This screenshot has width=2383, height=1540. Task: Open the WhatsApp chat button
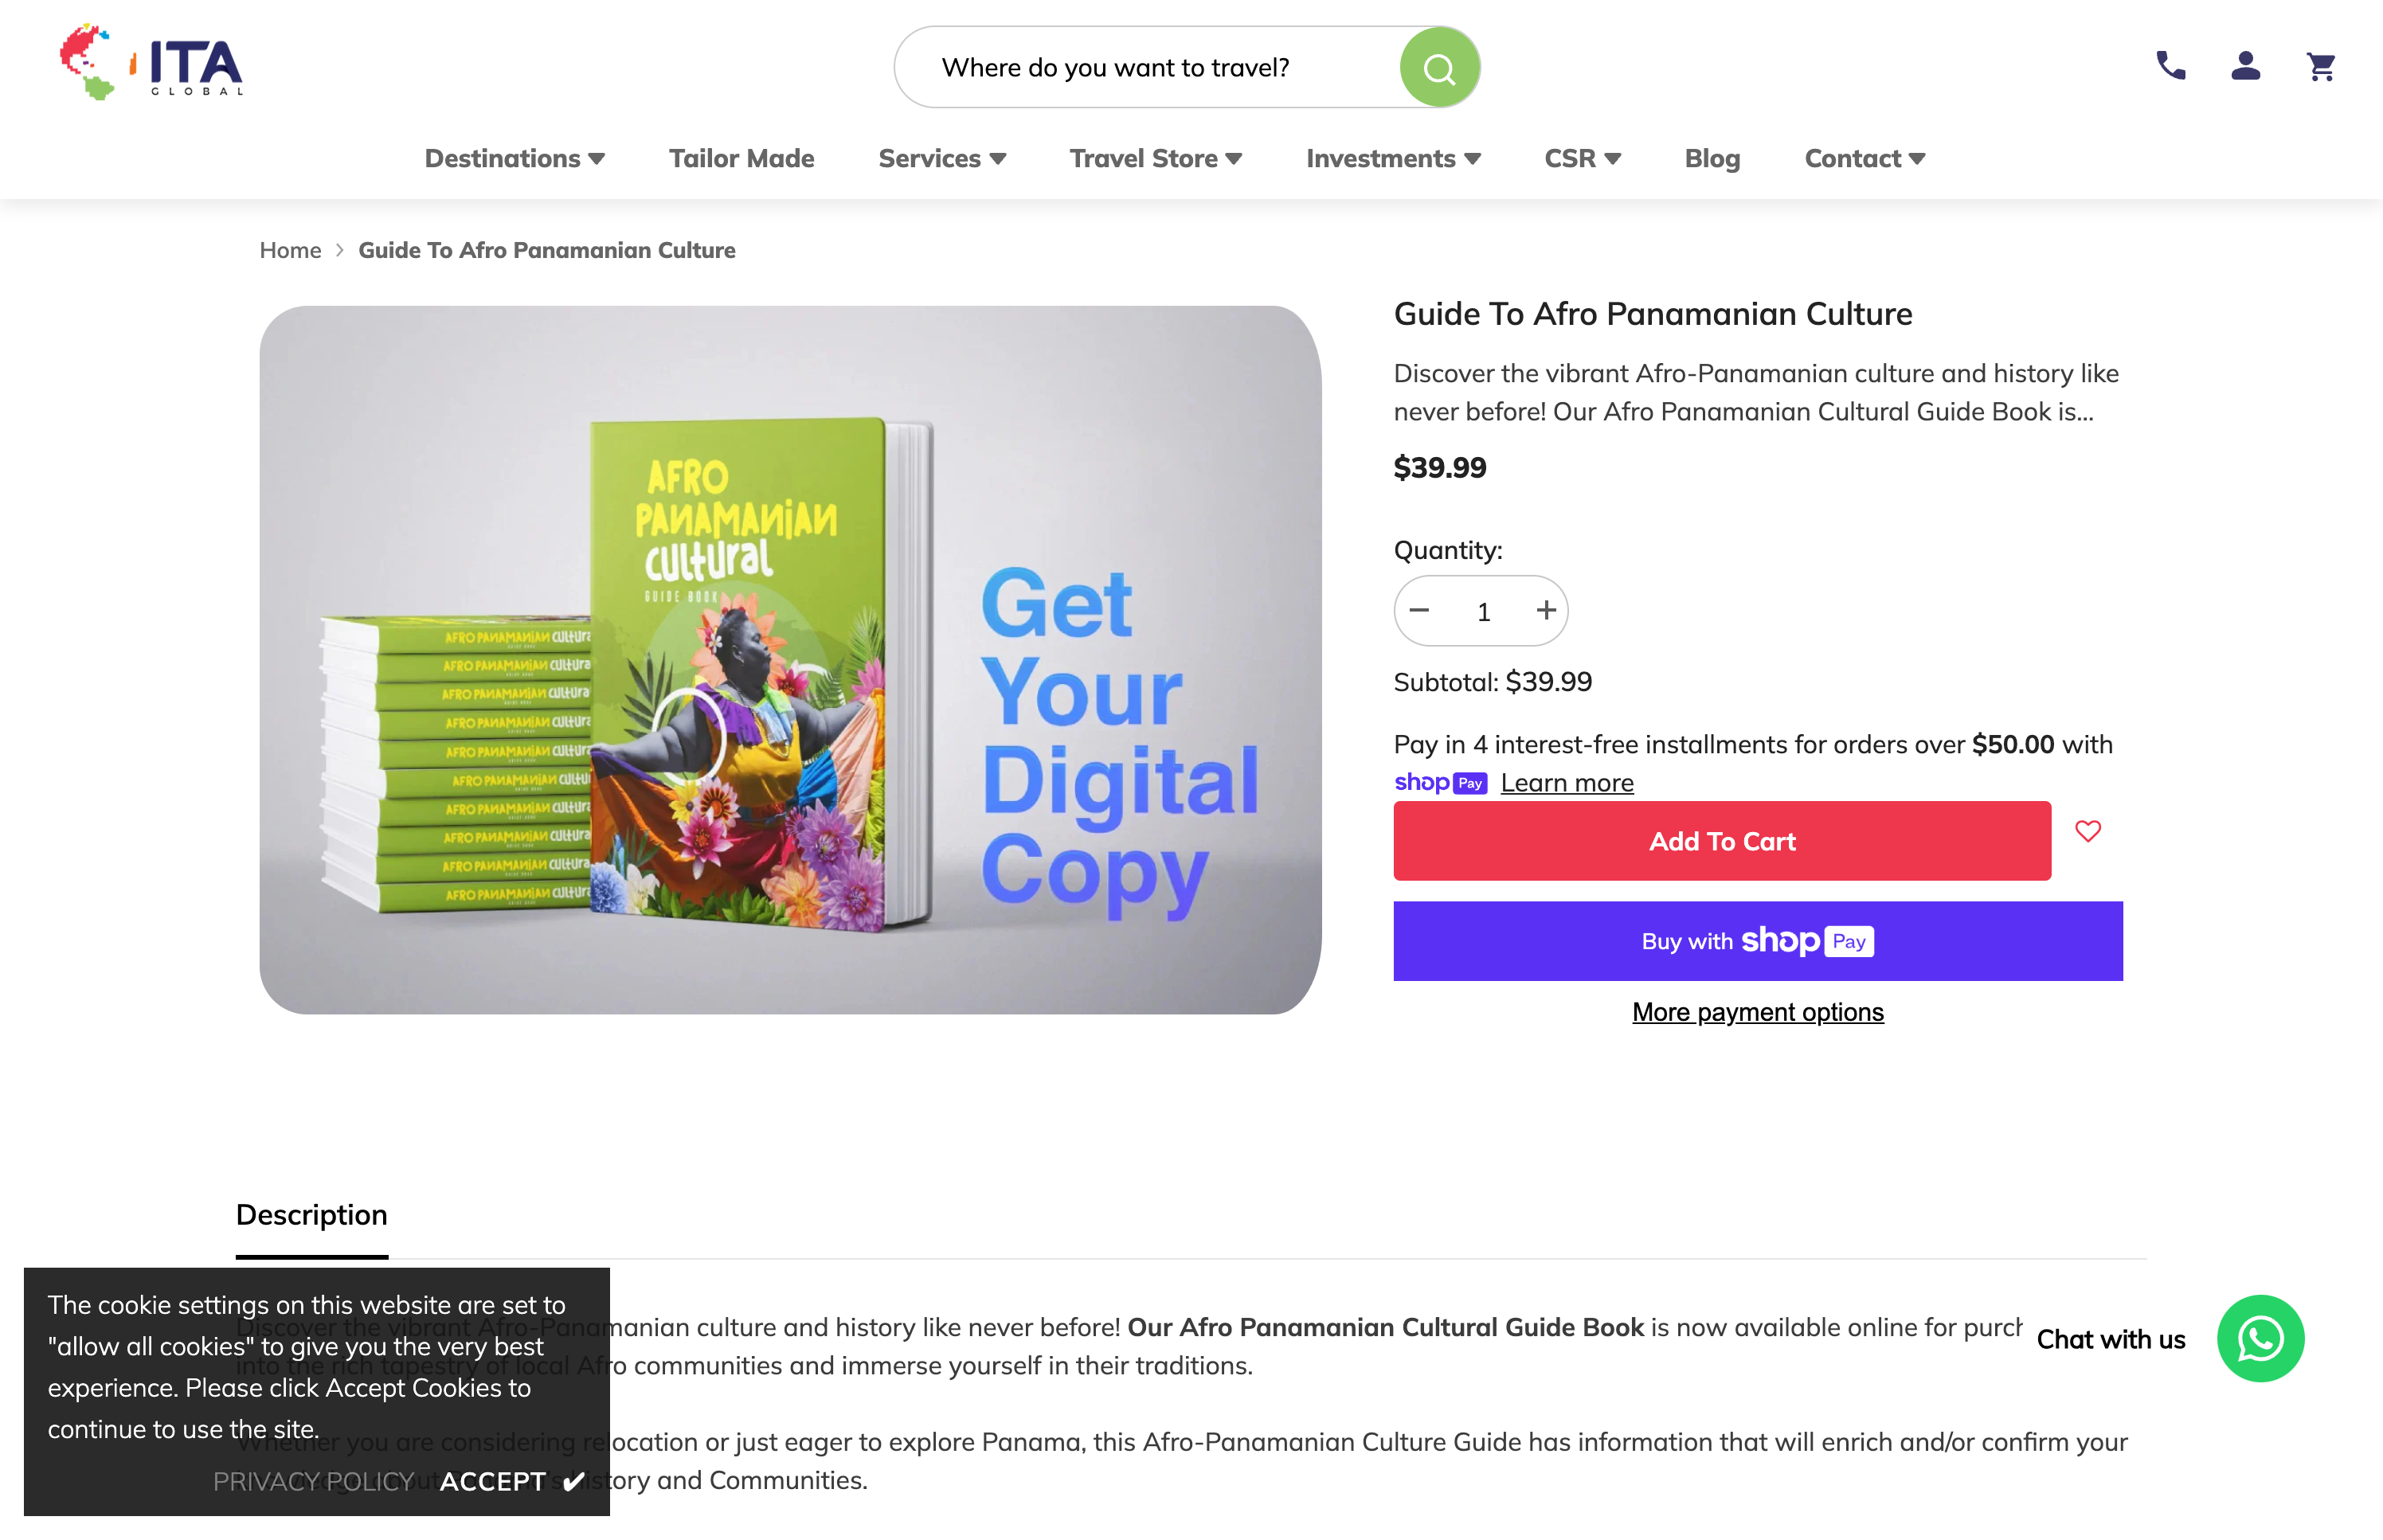point(2260,1338)
